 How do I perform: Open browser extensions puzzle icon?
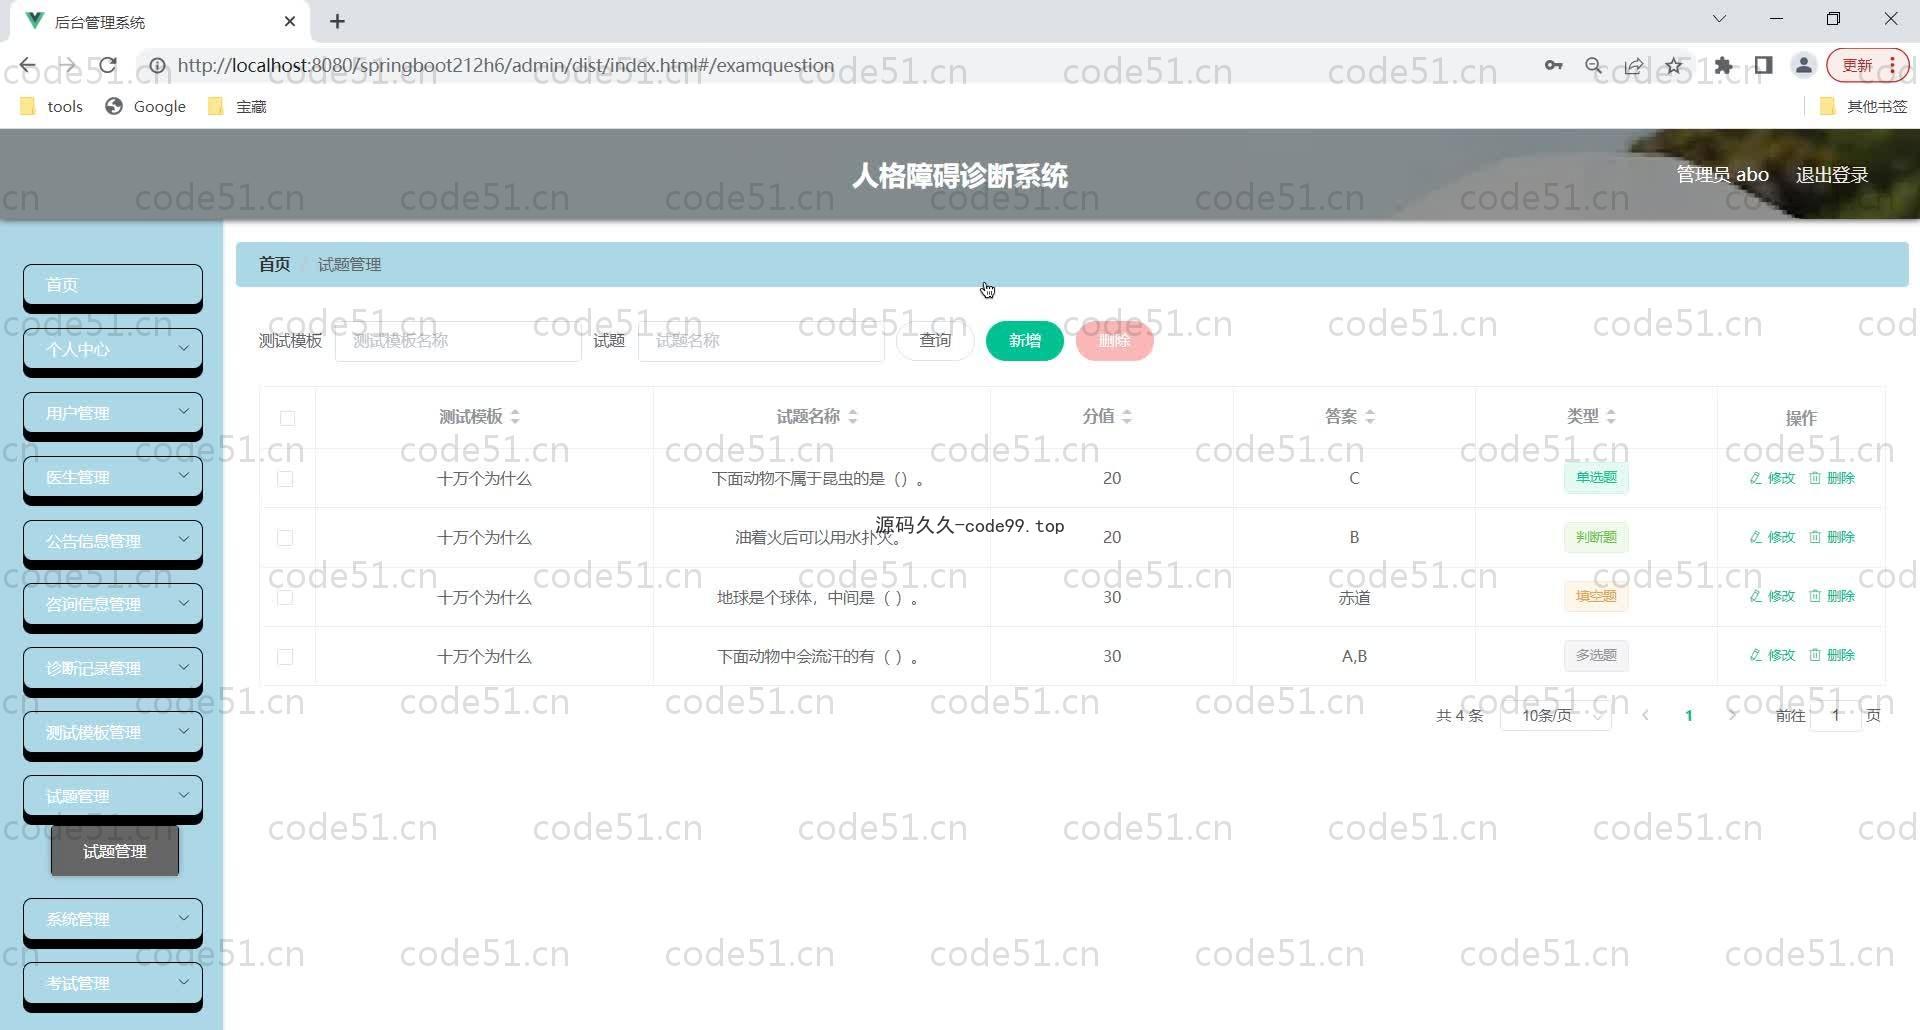[1723, 66]
